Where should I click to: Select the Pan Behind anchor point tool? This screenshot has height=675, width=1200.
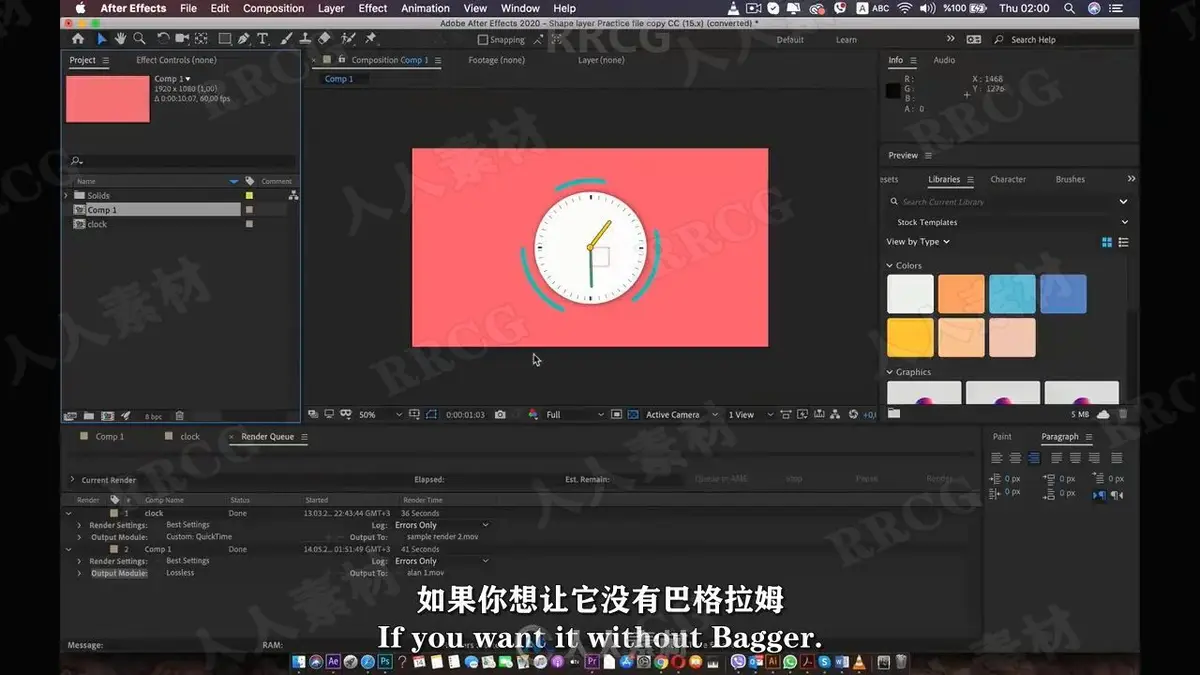point(201,39)
